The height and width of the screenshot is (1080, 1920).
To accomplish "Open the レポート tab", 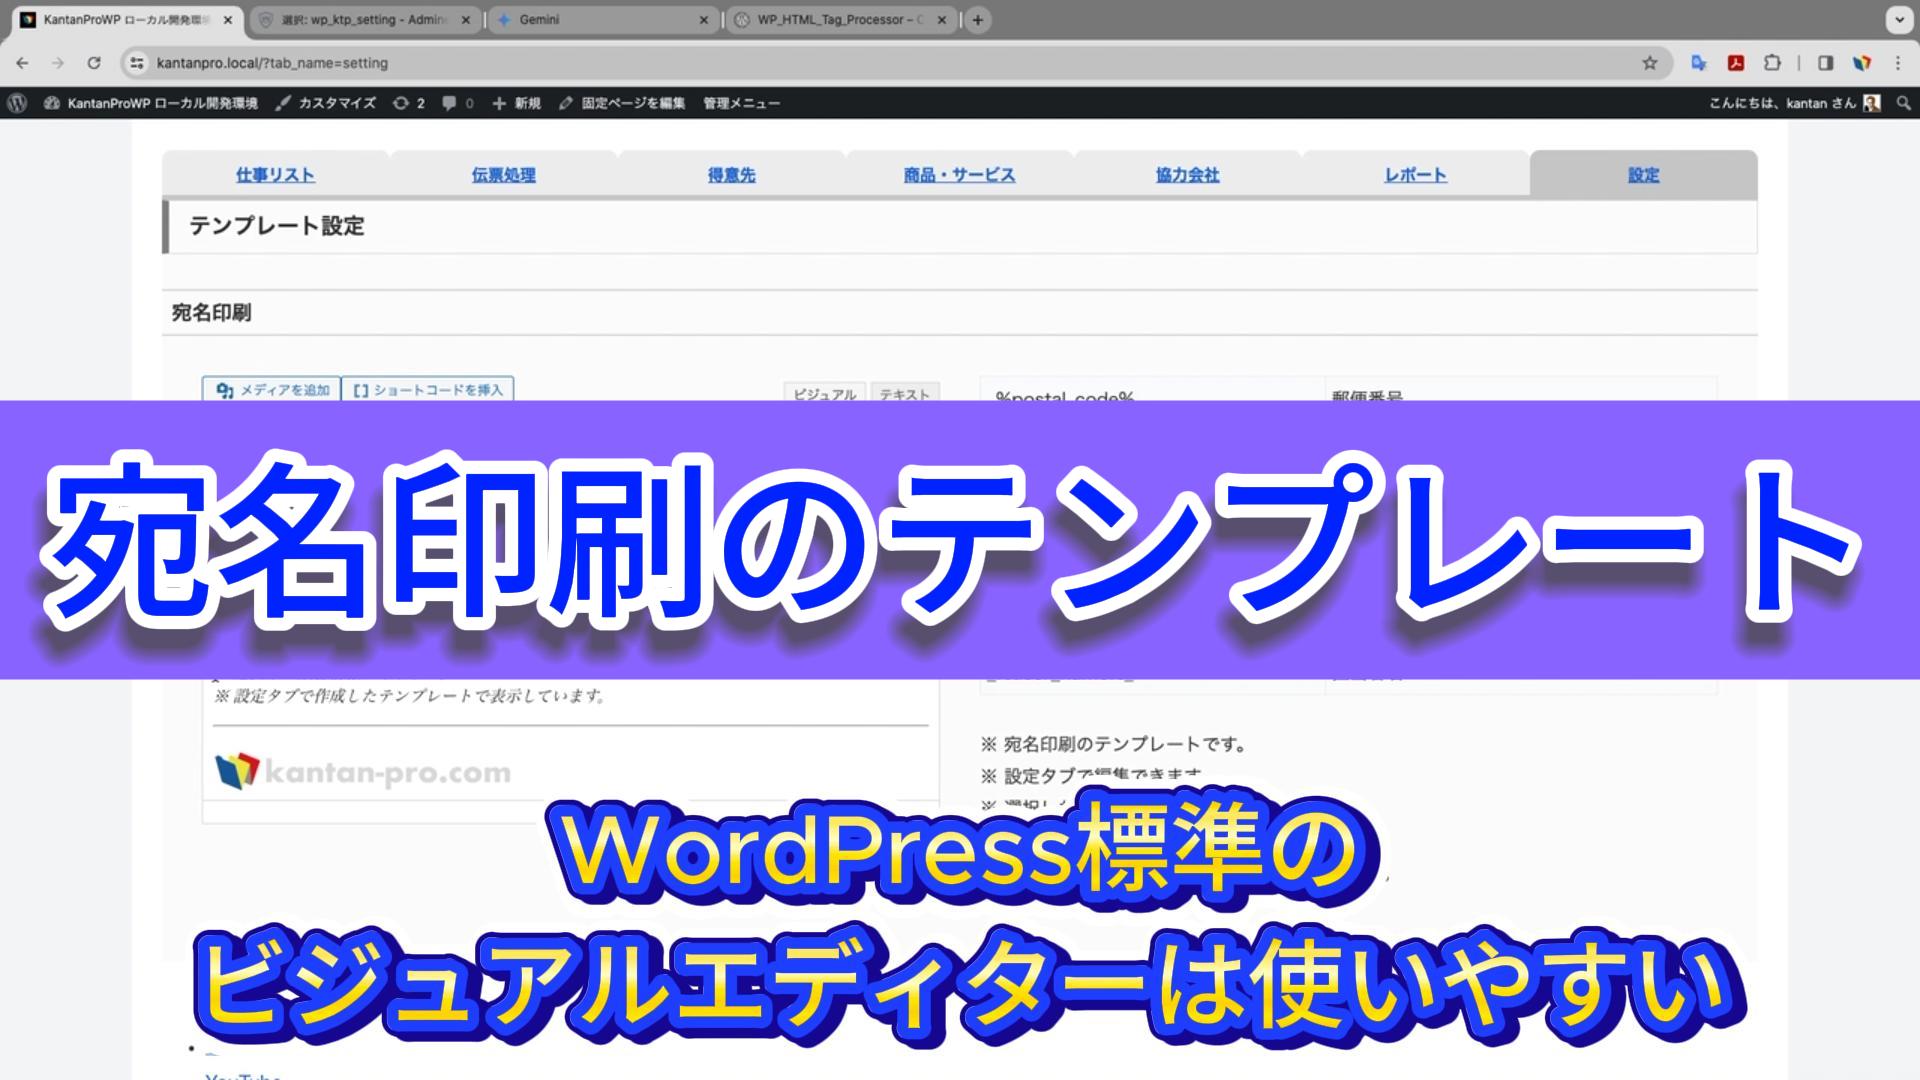I will (x=1415, y=175).
